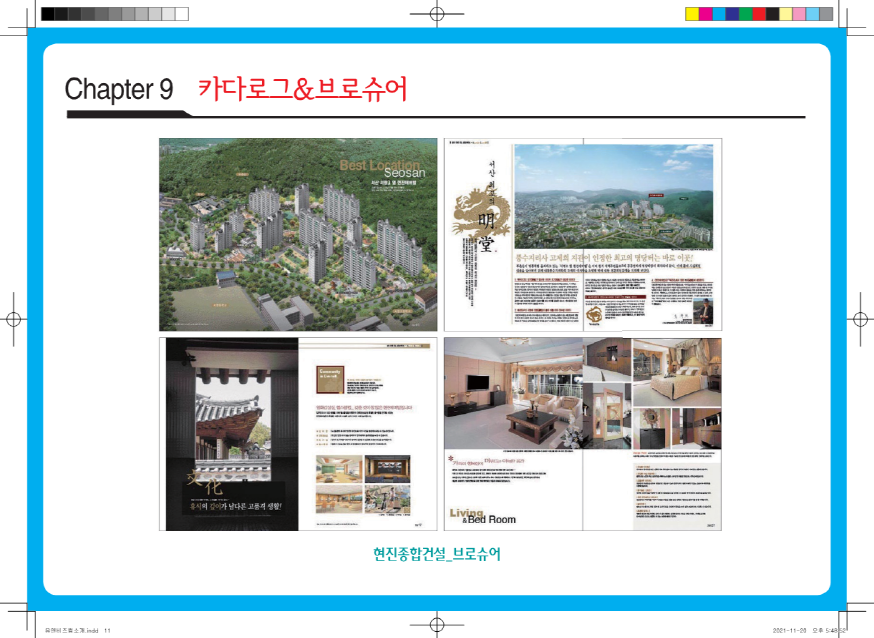Click the "Chapter 9" heading text
The width and height of the screenshot is (874, 638).
point(119,89)
